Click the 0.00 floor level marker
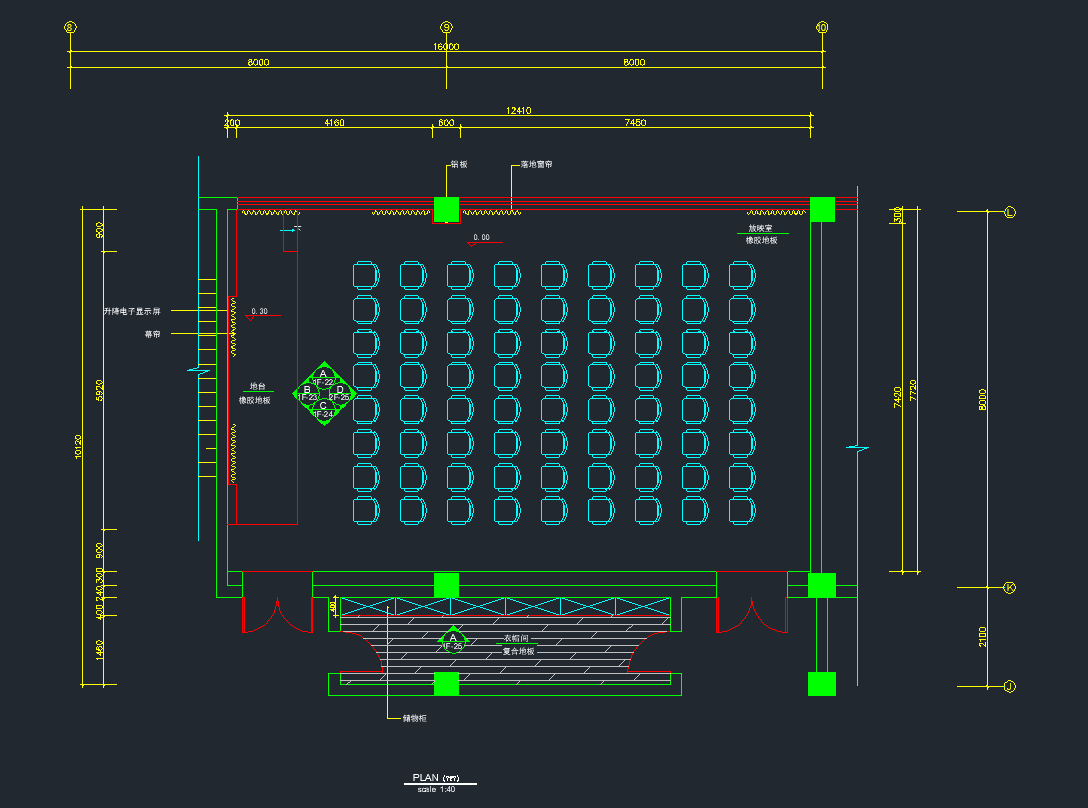 point(482,238)
